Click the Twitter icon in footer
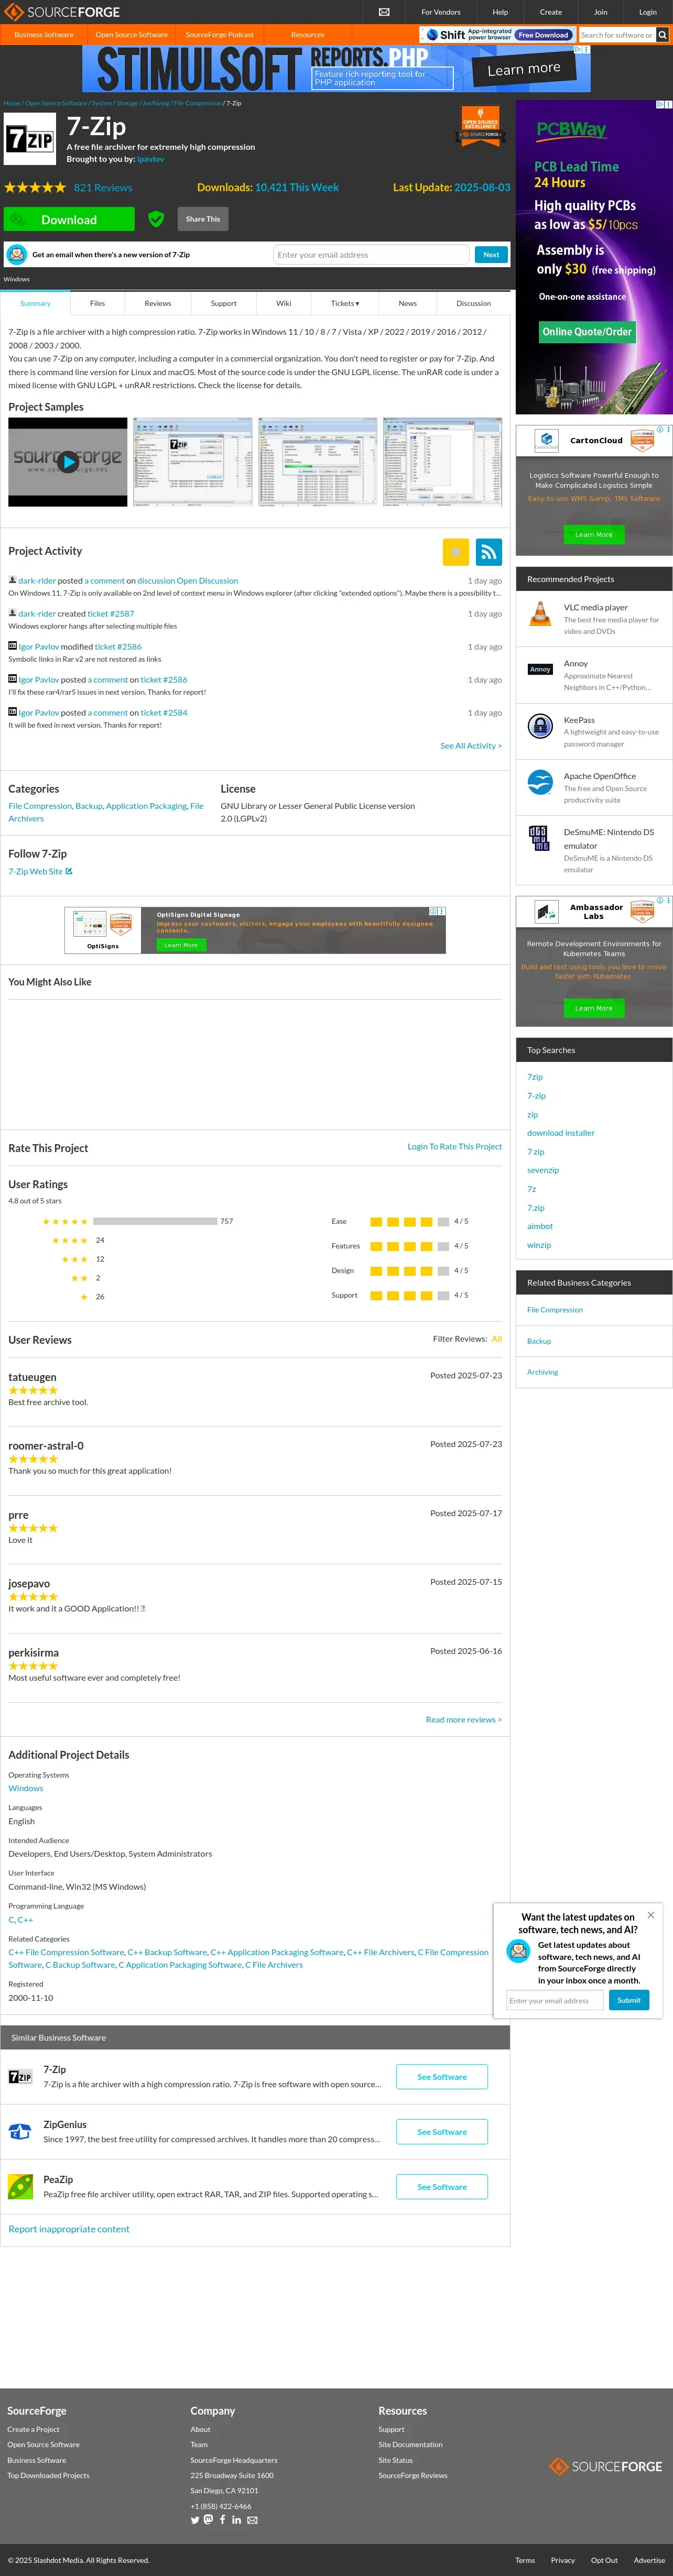This screenshot has width=673, height=2576. click(x=195, y=2519)
